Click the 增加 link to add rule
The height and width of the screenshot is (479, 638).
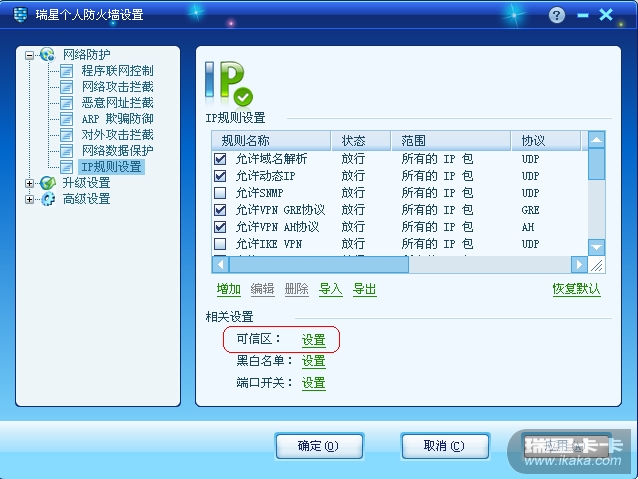pos(229,289)
